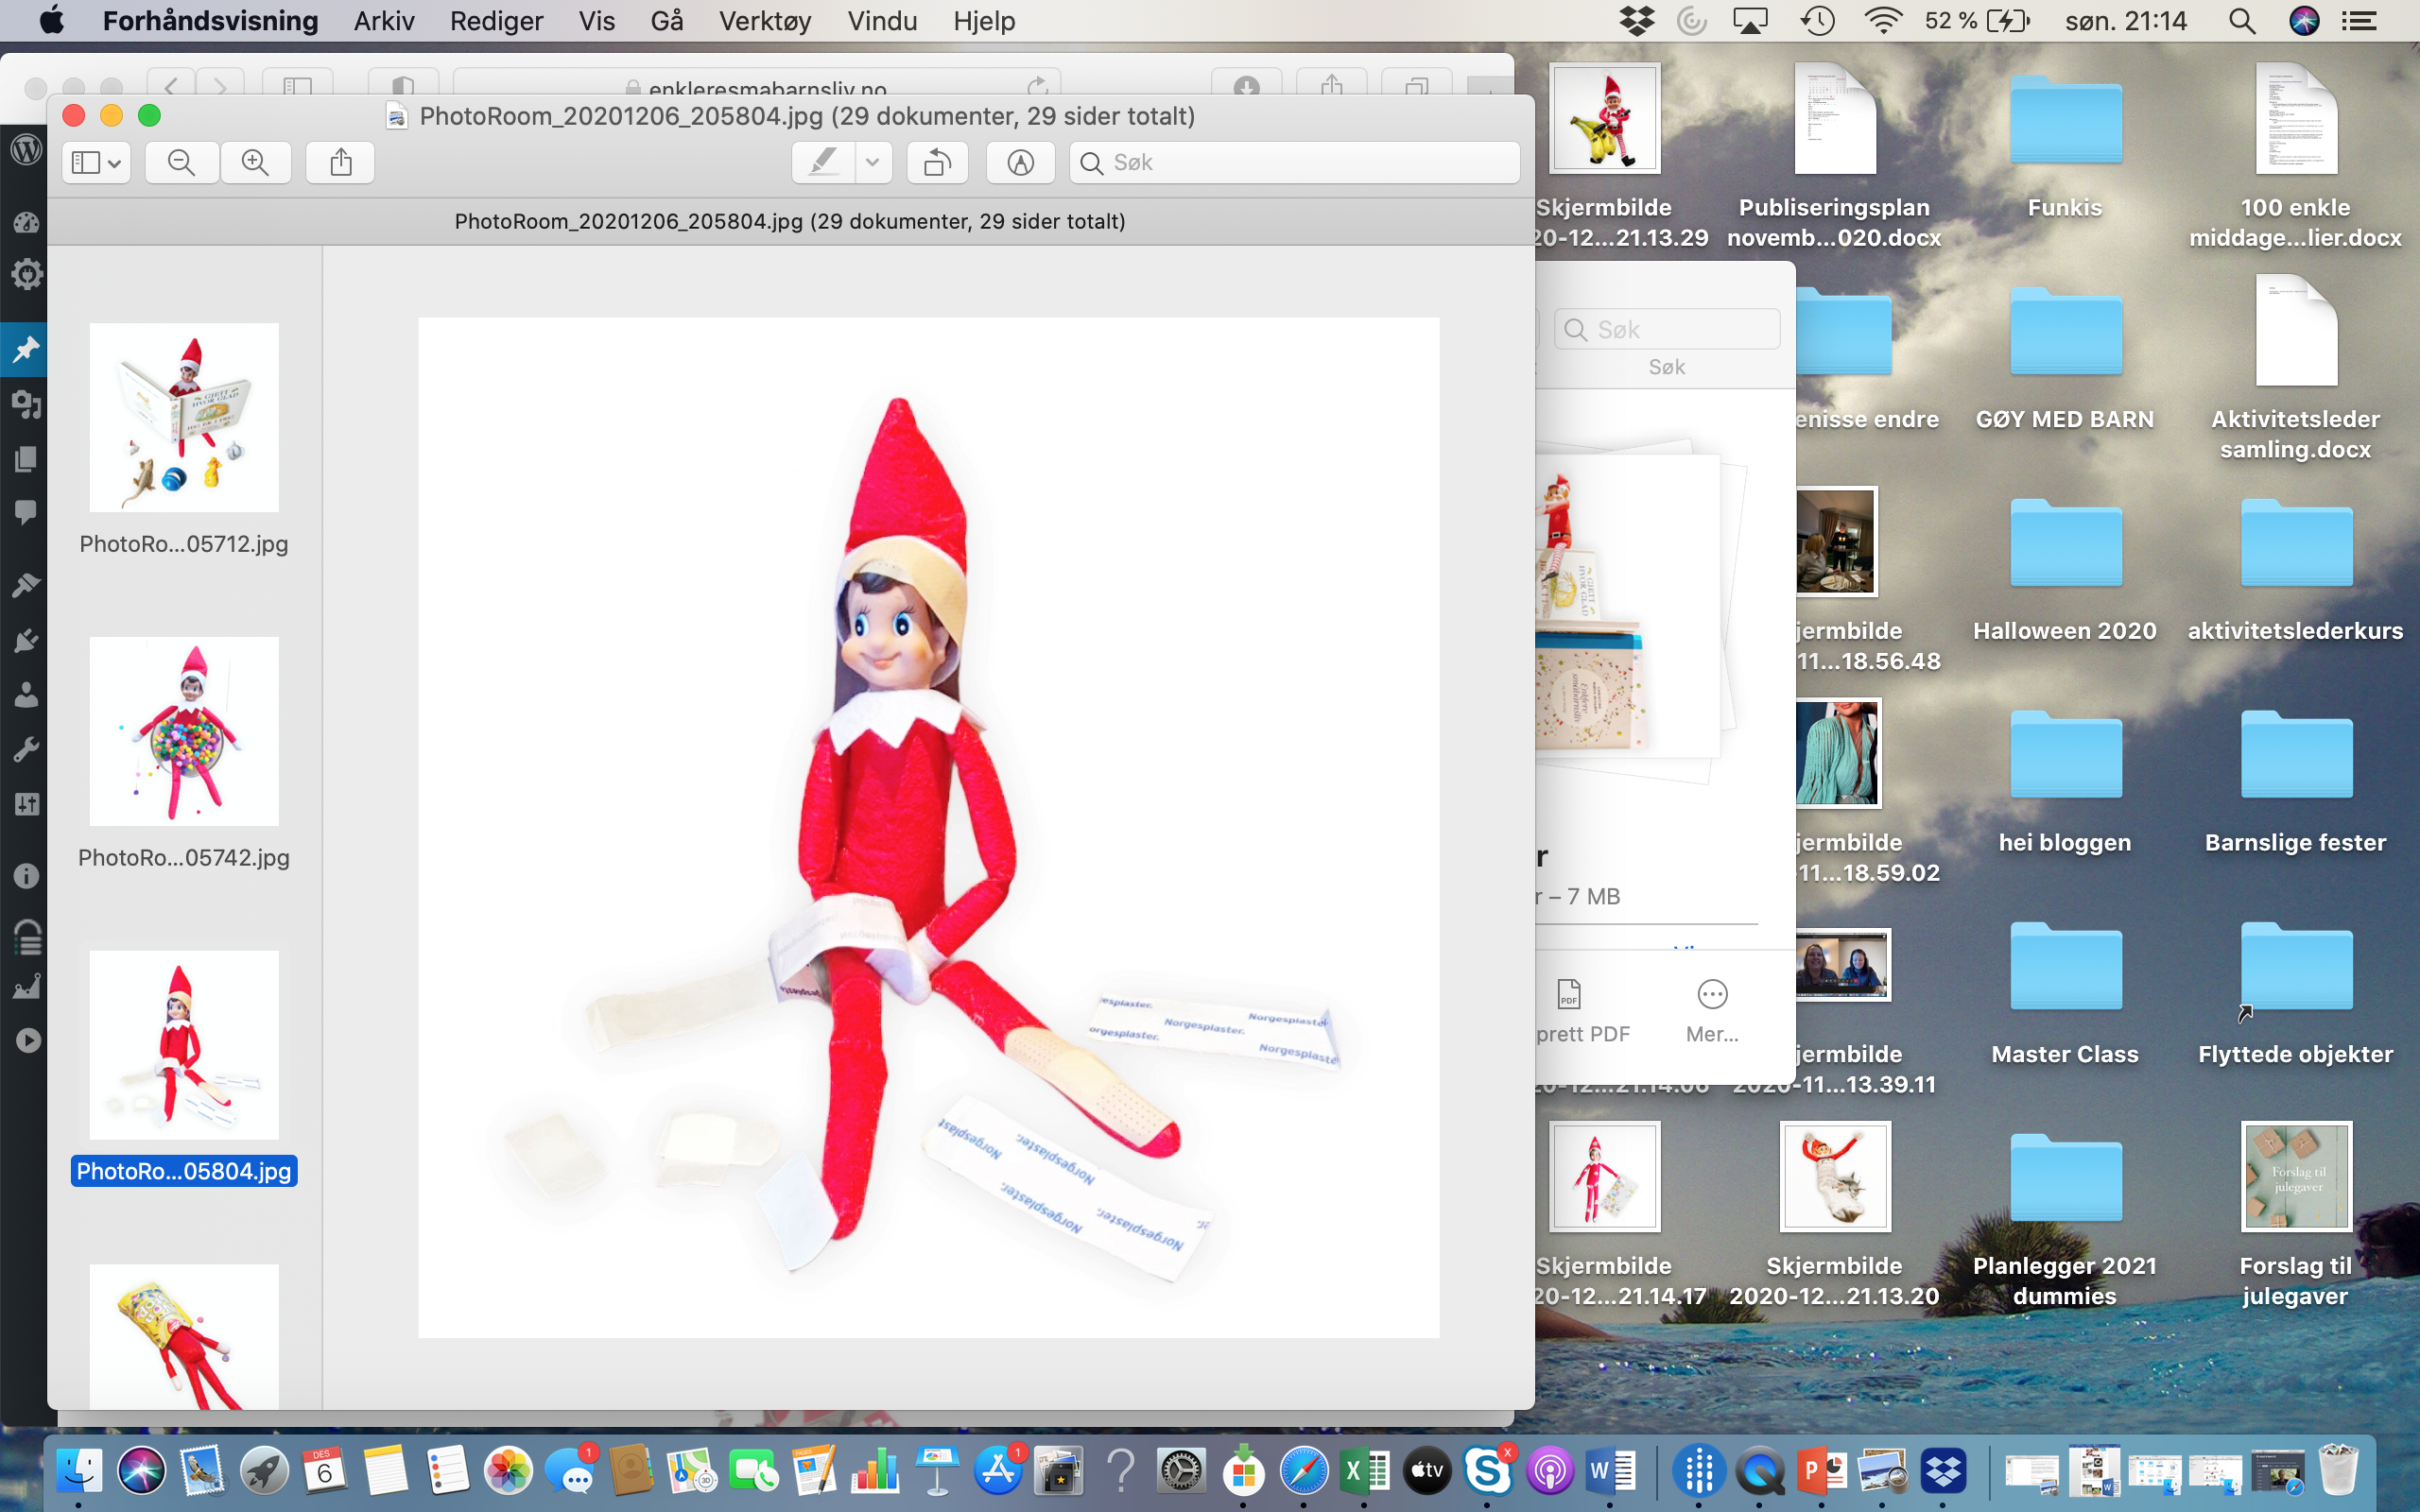Click the zoom out magnifier icon
Screen dimensions: 2420x1512
(x=181, y=162)
